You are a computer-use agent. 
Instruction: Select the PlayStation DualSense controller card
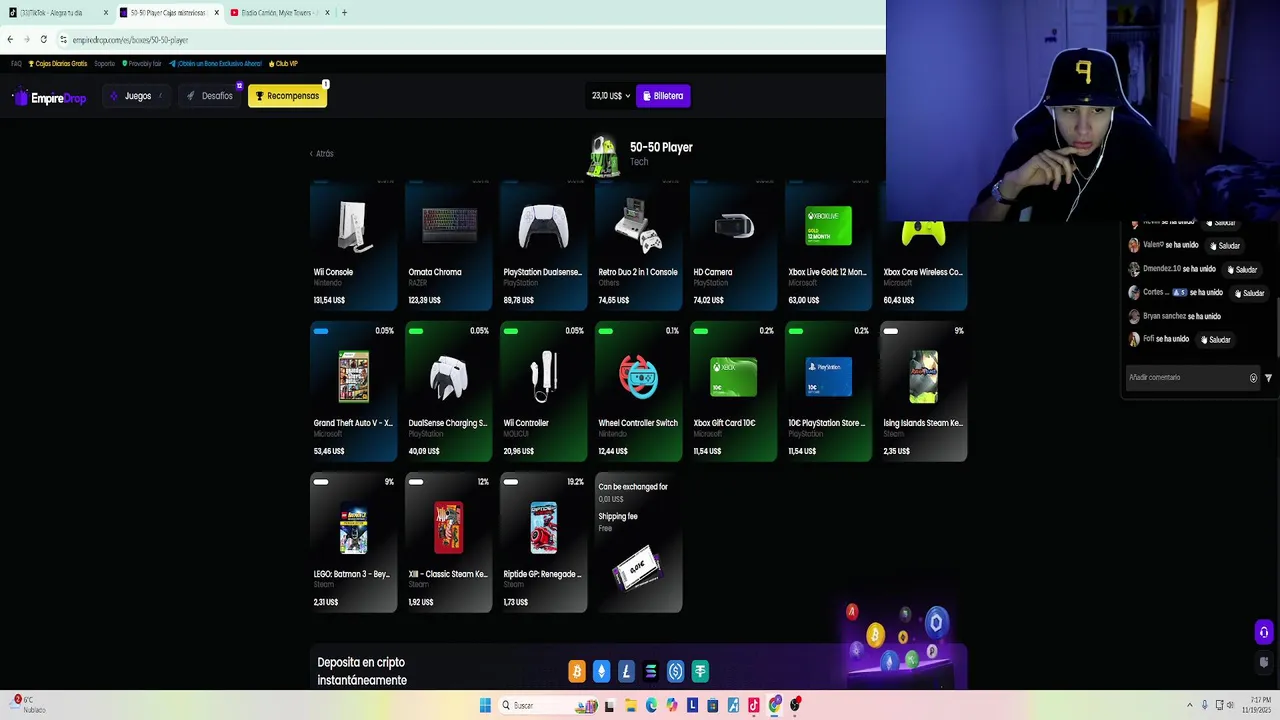(543, 245)
